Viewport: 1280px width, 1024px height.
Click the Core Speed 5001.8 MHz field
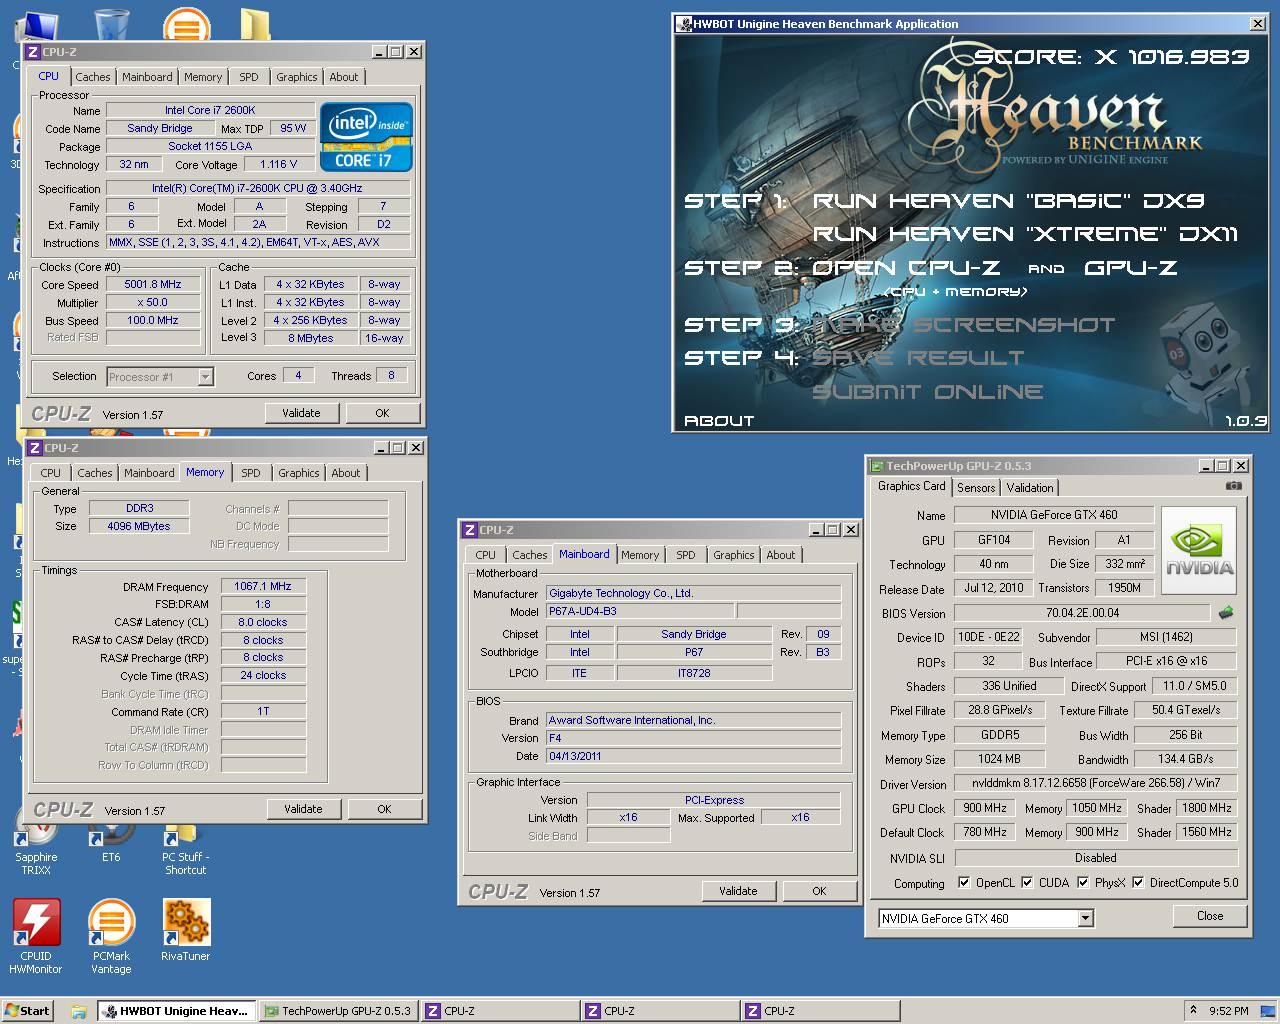153,284
